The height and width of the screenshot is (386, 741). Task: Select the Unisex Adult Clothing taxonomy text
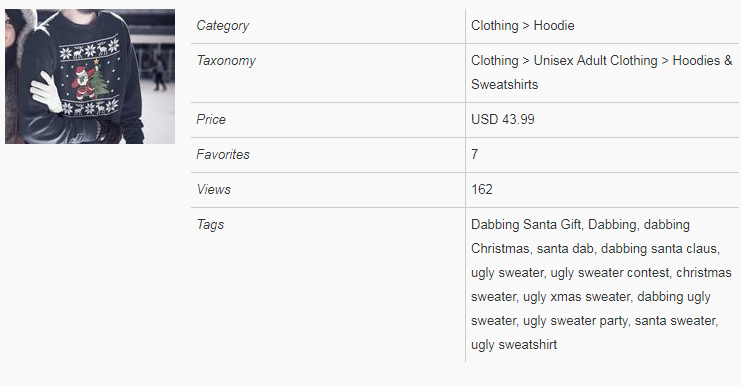(x=595, y=60)
